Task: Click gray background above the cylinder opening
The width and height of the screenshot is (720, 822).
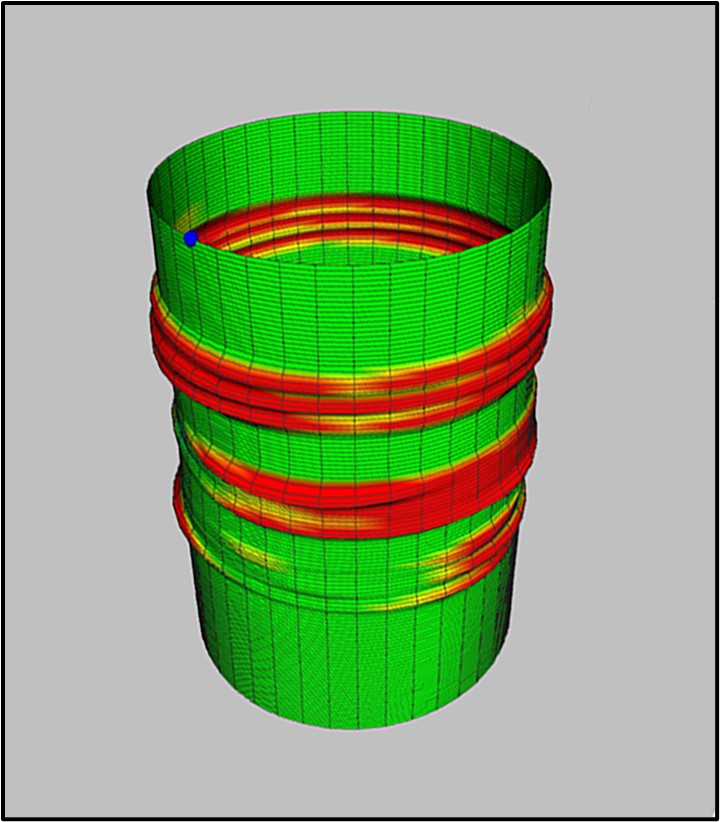Action: 350,60
